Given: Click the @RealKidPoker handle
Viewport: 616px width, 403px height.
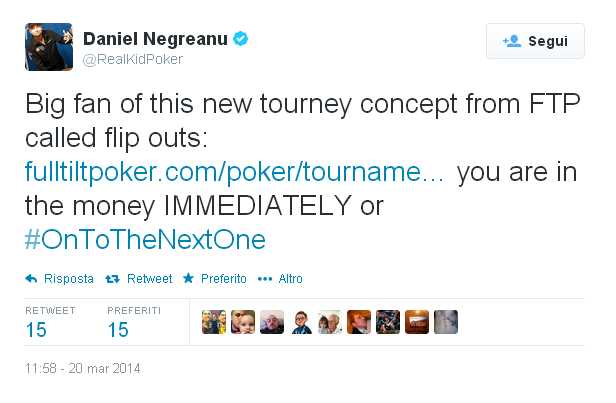Looking at the screenshot, I should 132,59.
